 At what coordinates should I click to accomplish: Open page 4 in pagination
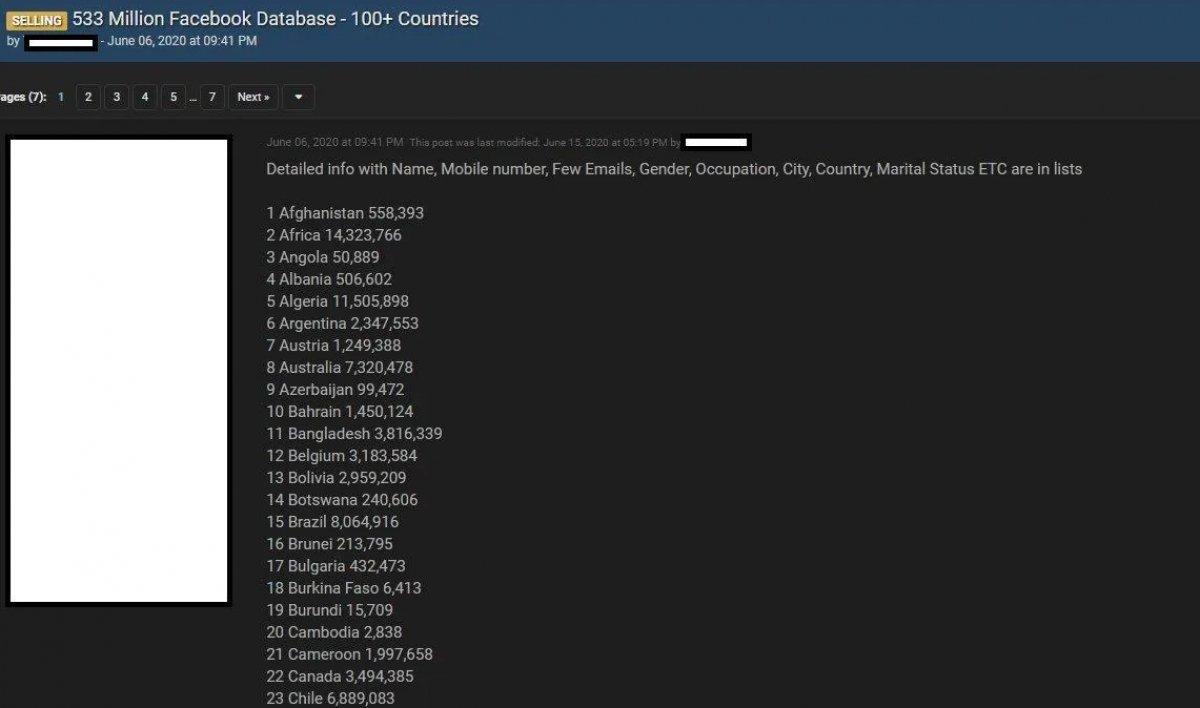pos(145,97)
